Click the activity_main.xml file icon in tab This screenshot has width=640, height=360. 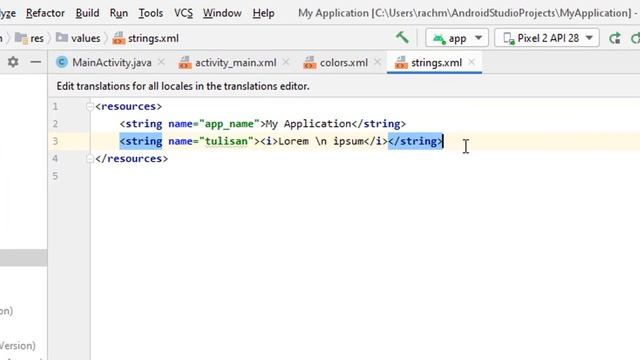(185, 62)
